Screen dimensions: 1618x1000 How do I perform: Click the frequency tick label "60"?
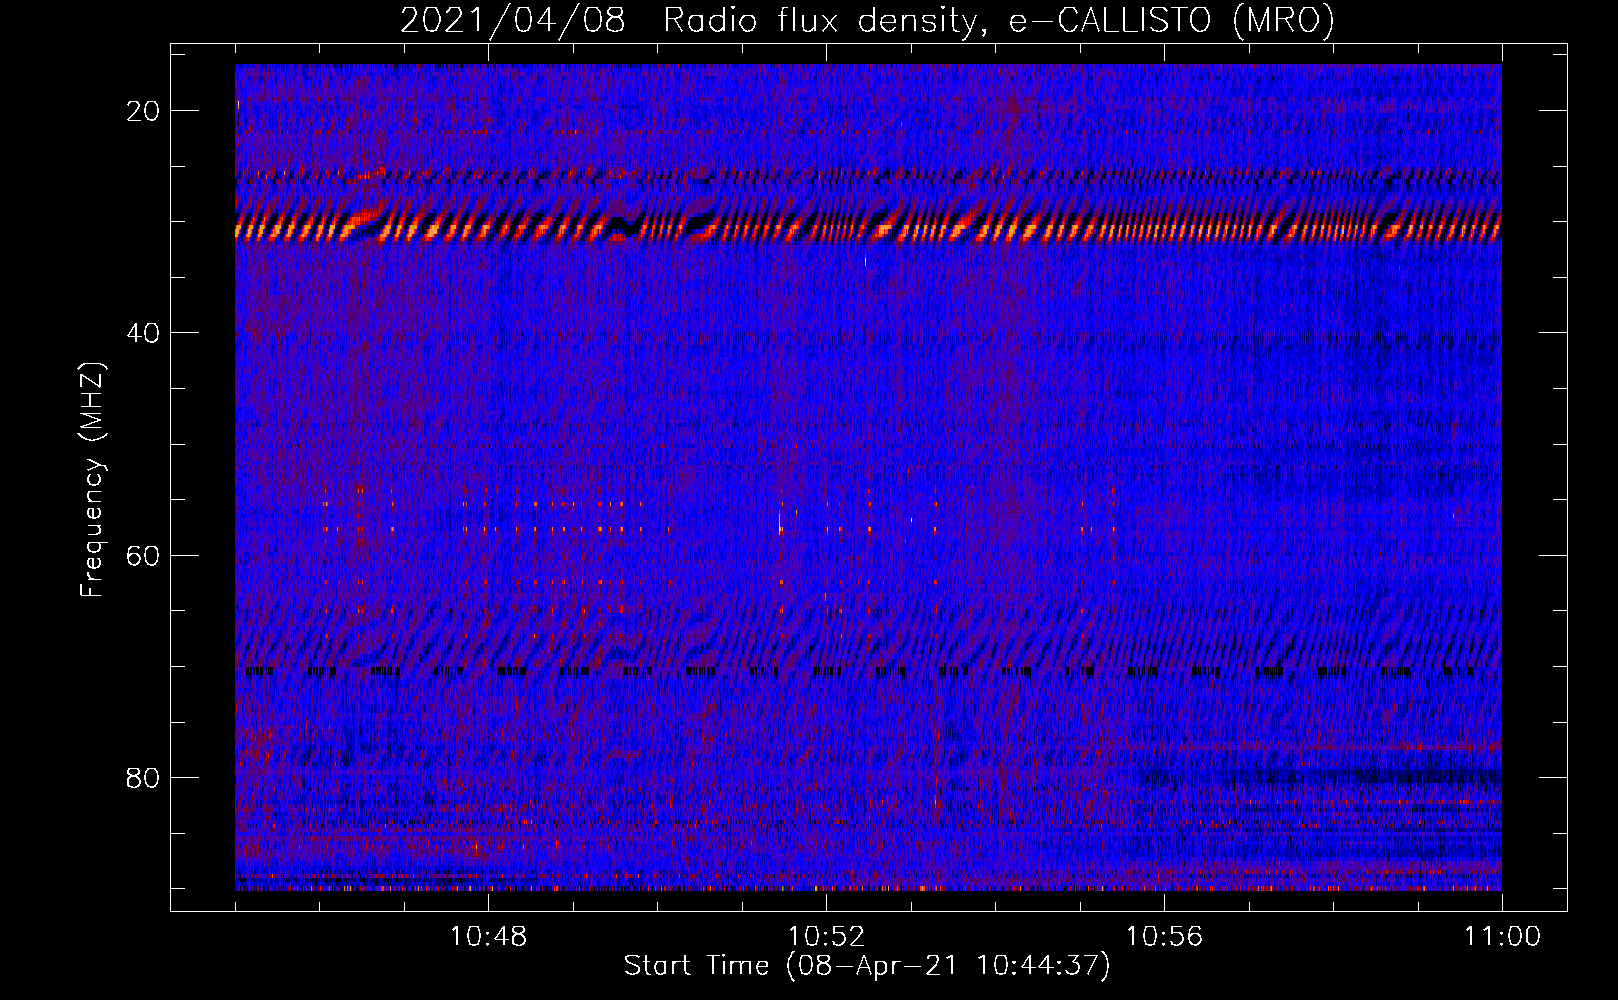tap(144, 556)
